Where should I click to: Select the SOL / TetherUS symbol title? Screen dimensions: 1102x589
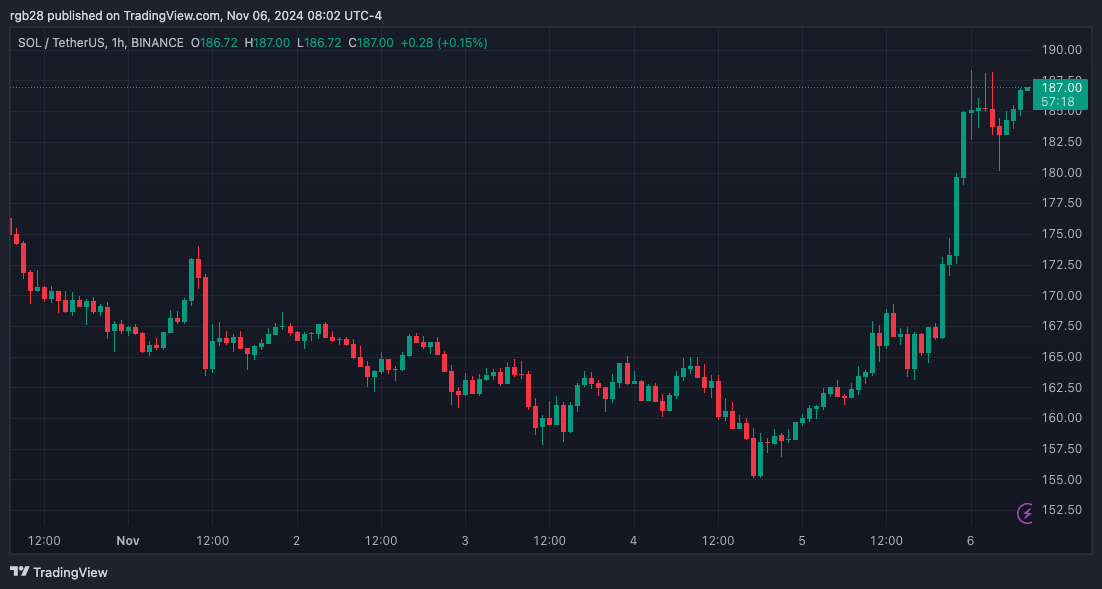pyautogui.click(x=61, y=43)
